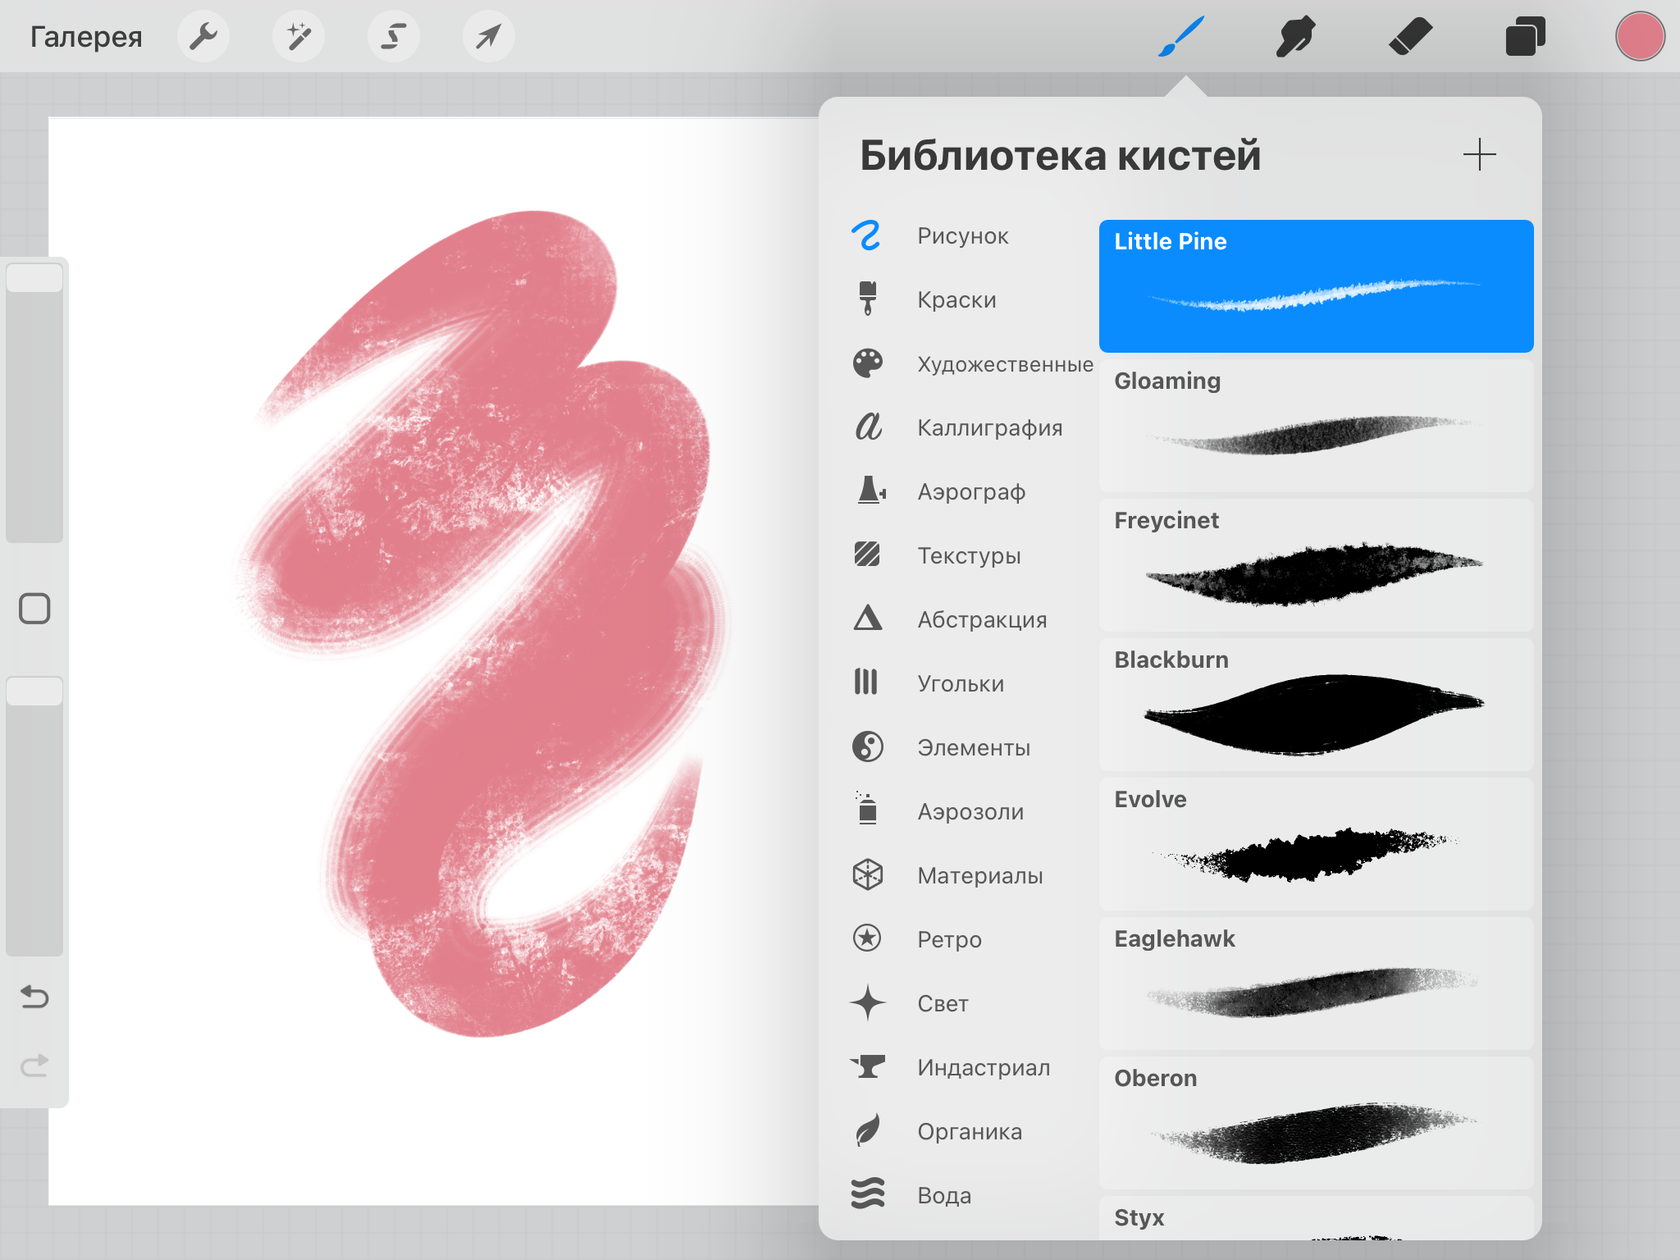Tap the Краски paintbrush icon
This screenshot has height=1260, width=1680.
pos(867,299)
